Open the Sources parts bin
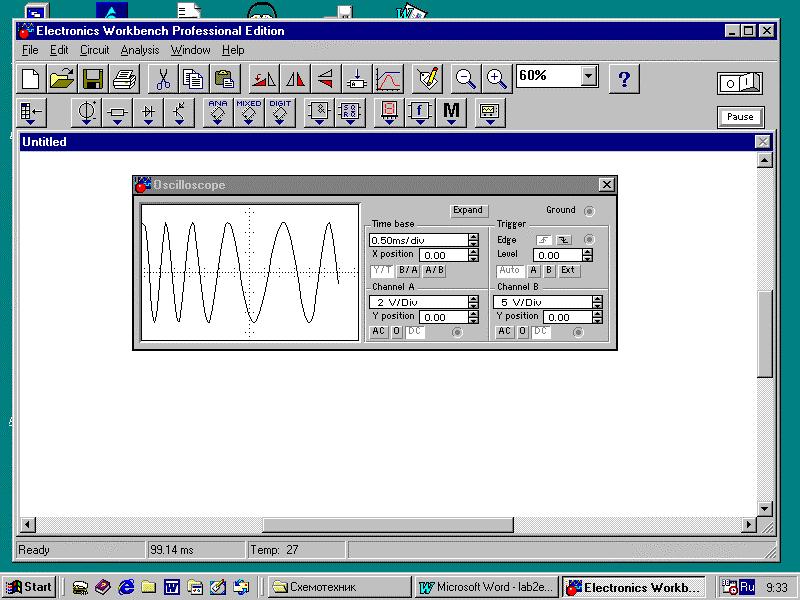800x600 pixels. coord(87,113)
